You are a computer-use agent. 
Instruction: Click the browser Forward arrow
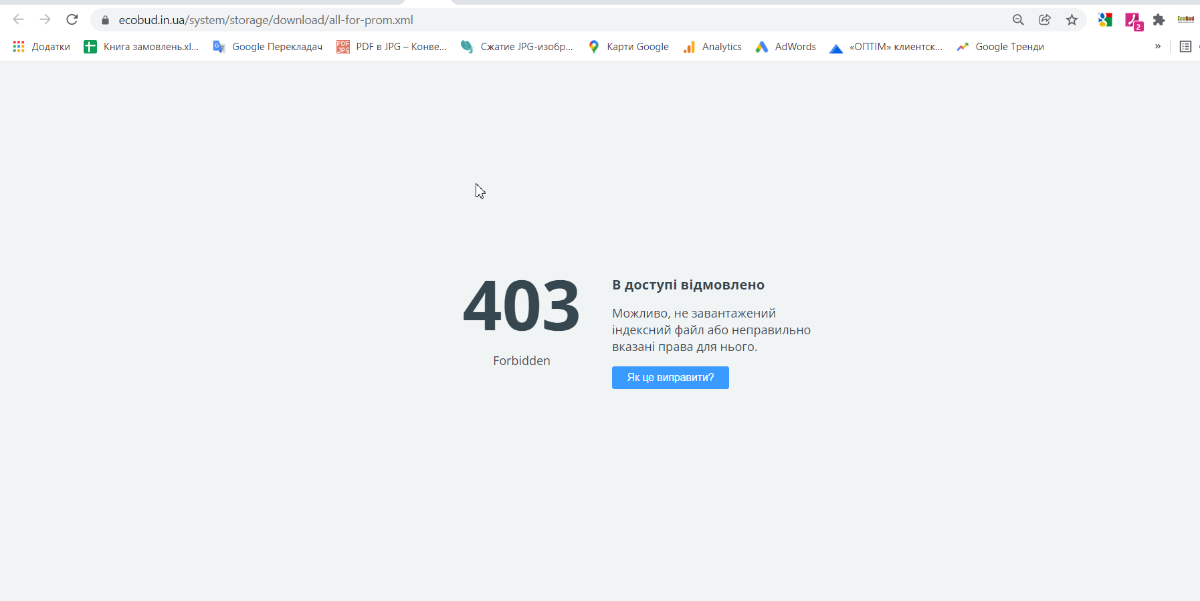(x=45, y=19)
